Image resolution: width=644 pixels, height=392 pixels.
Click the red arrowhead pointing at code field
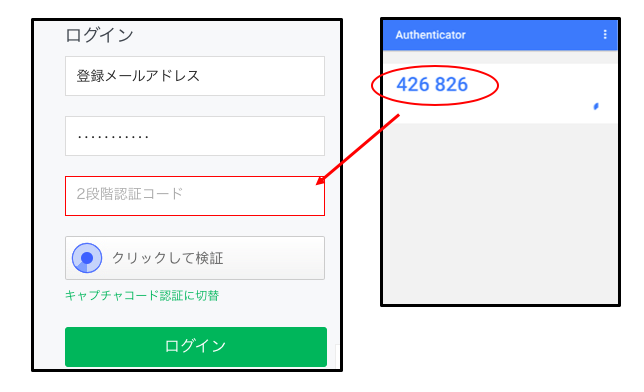pyautogui.click(x=320, y=180)
